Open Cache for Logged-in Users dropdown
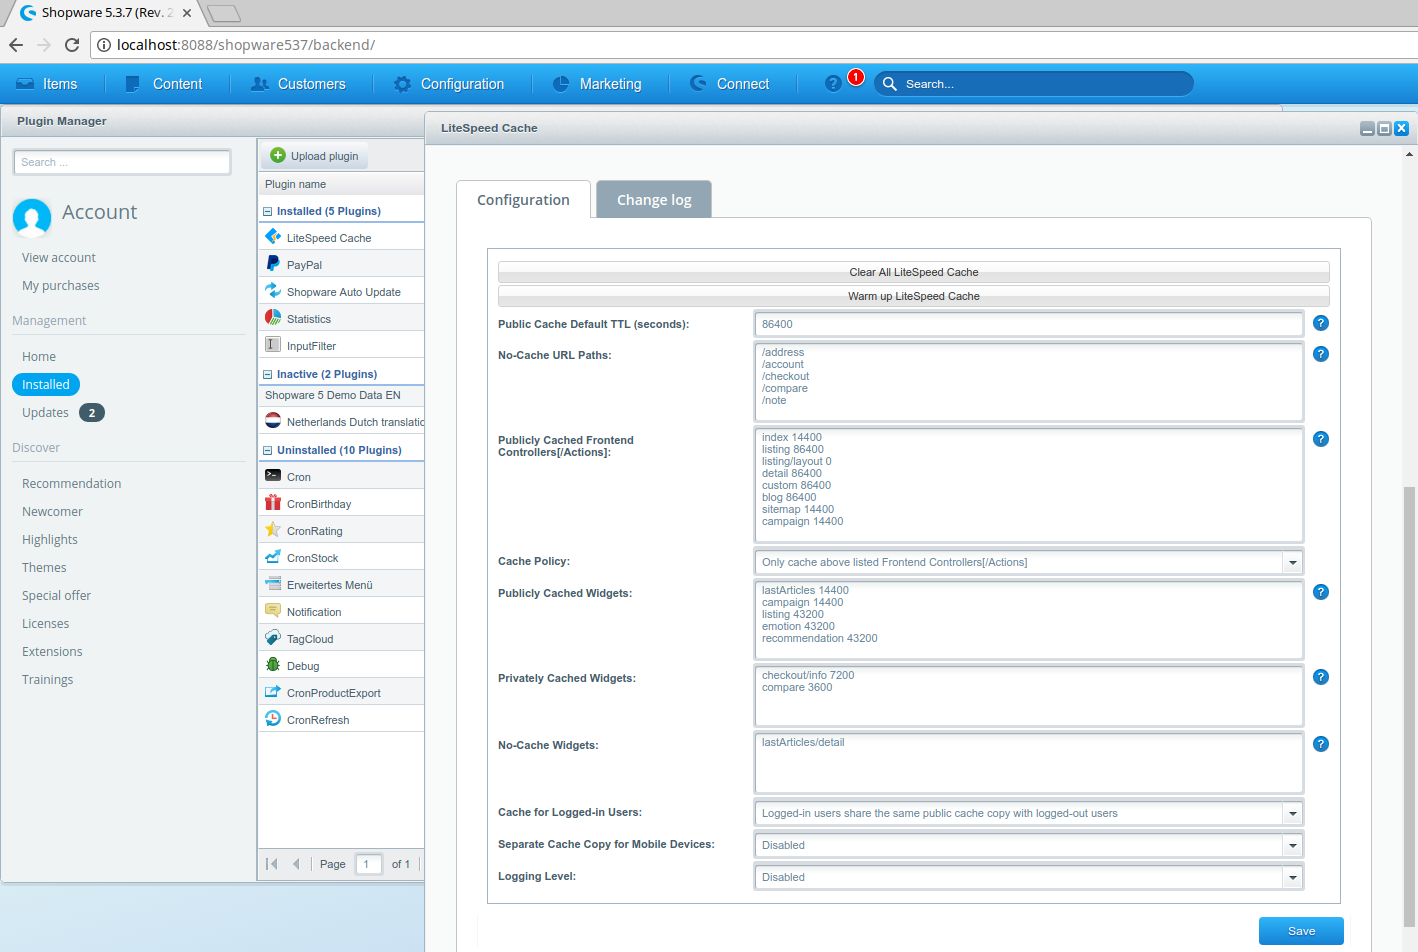Viewport: 1418px width, 952px height. click(1293, 813)
